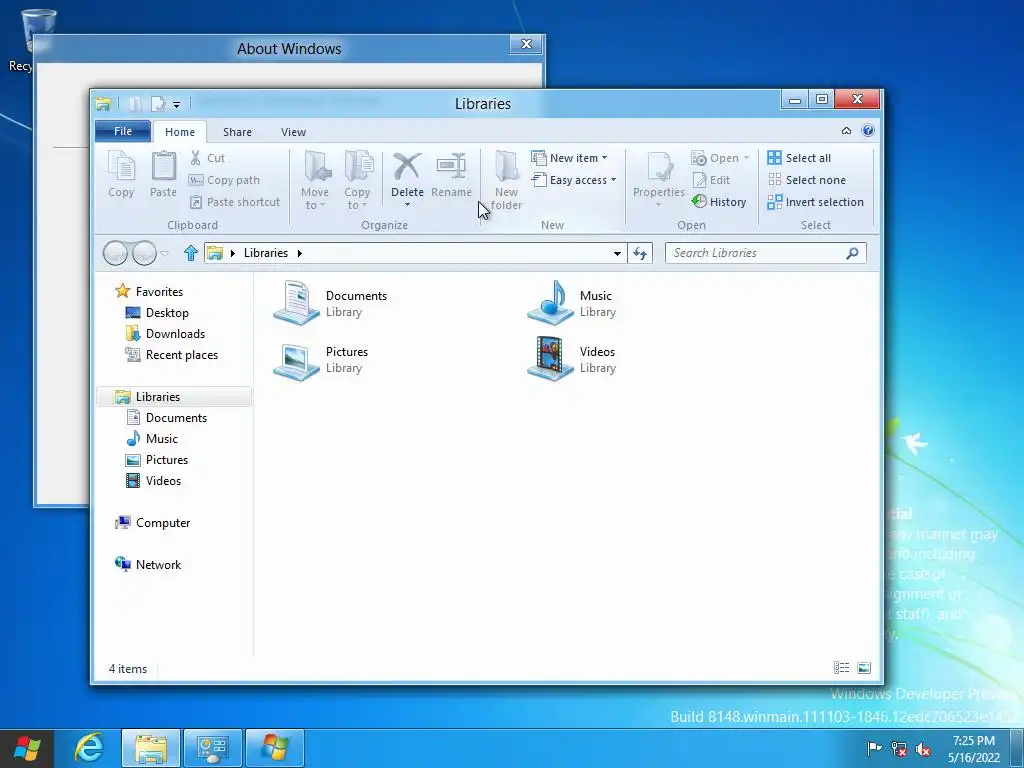Select Favorites in the navigation pane
The width and height of the screenshot is (1024, 768).
point(150,292)
